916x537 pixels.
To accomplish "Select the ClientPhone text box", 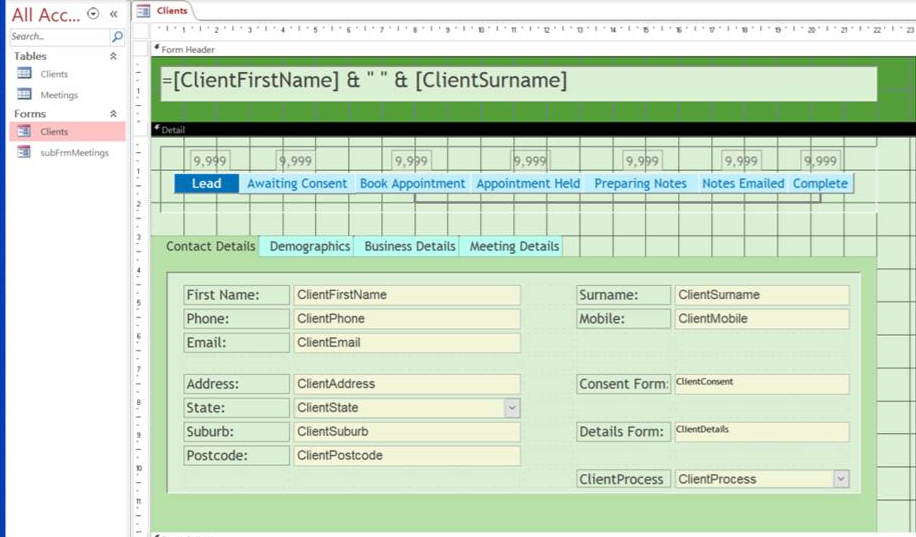I will coord(407,319).
